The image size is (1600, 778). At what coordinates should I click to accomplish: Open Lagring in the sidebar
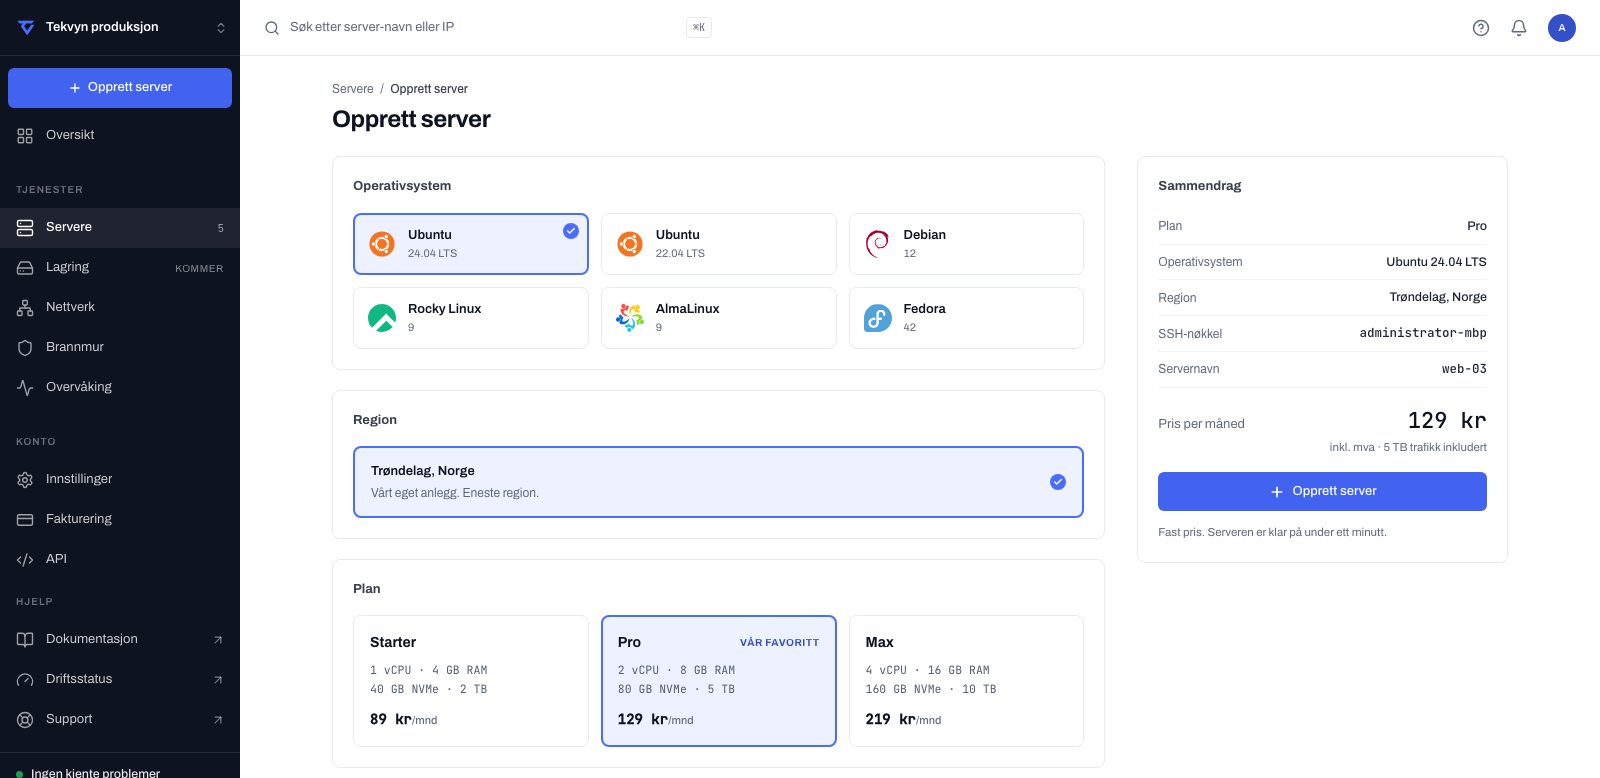pyautogui.click(x=120, y=268)
